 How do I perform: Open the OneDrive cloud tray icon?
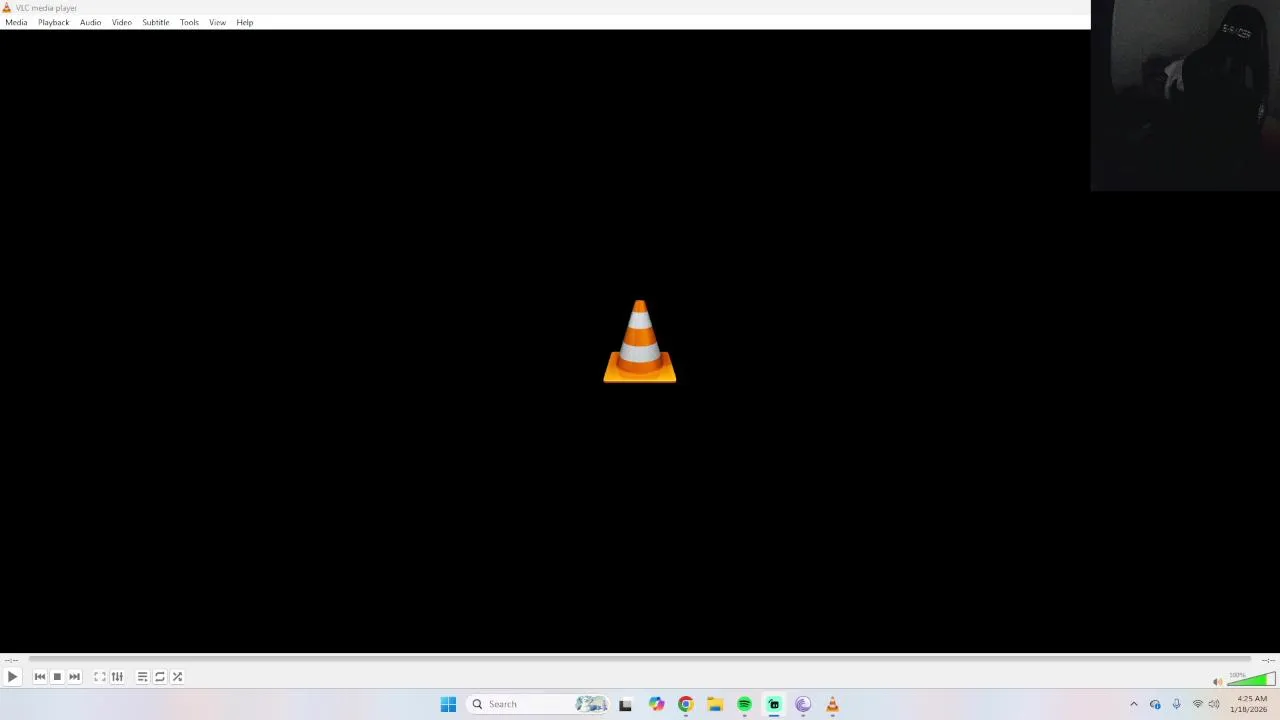pos(1155,704)
